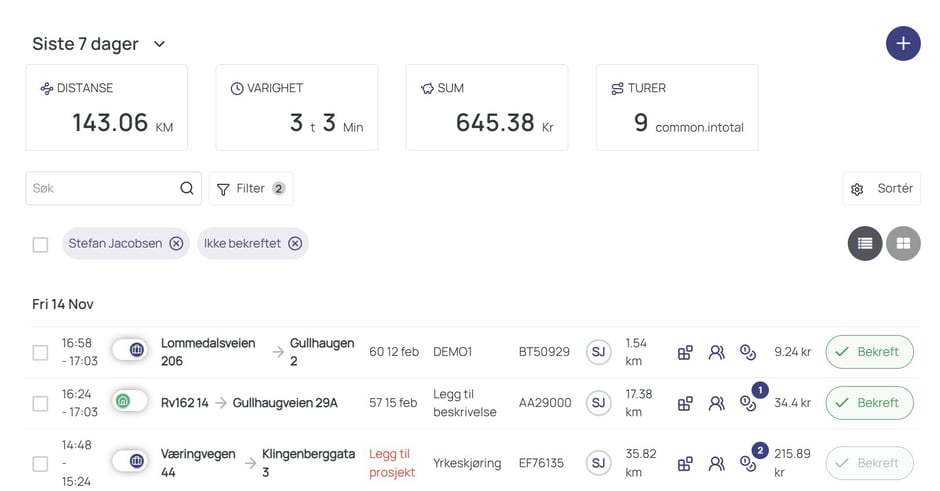Open the Sortér settings
The image size is (940, 491).
[882, 188]
